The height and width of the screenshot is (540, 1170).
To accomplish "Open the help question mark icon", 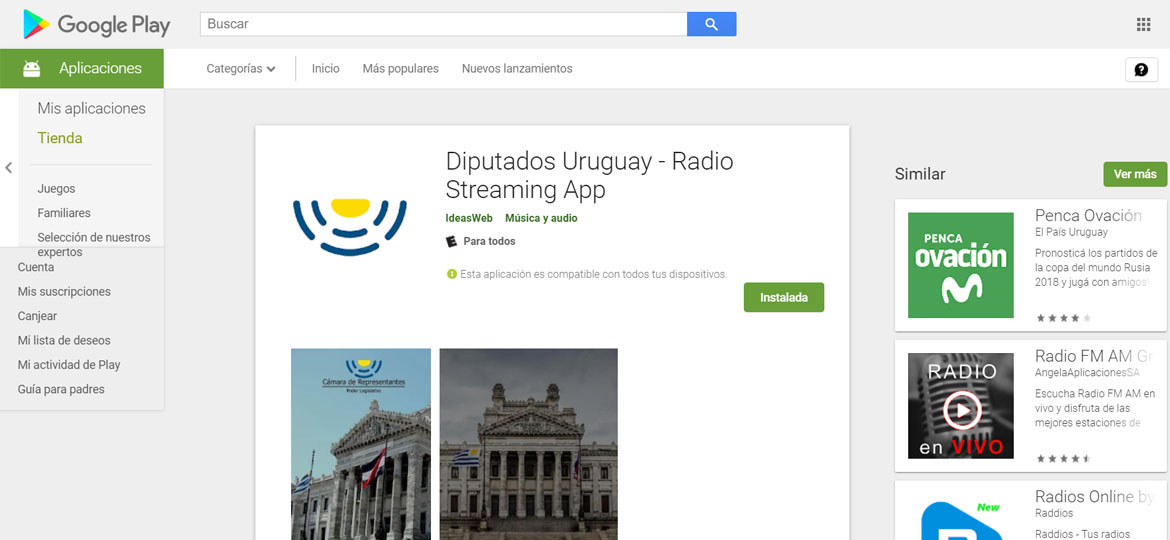I will [1141, 69].
